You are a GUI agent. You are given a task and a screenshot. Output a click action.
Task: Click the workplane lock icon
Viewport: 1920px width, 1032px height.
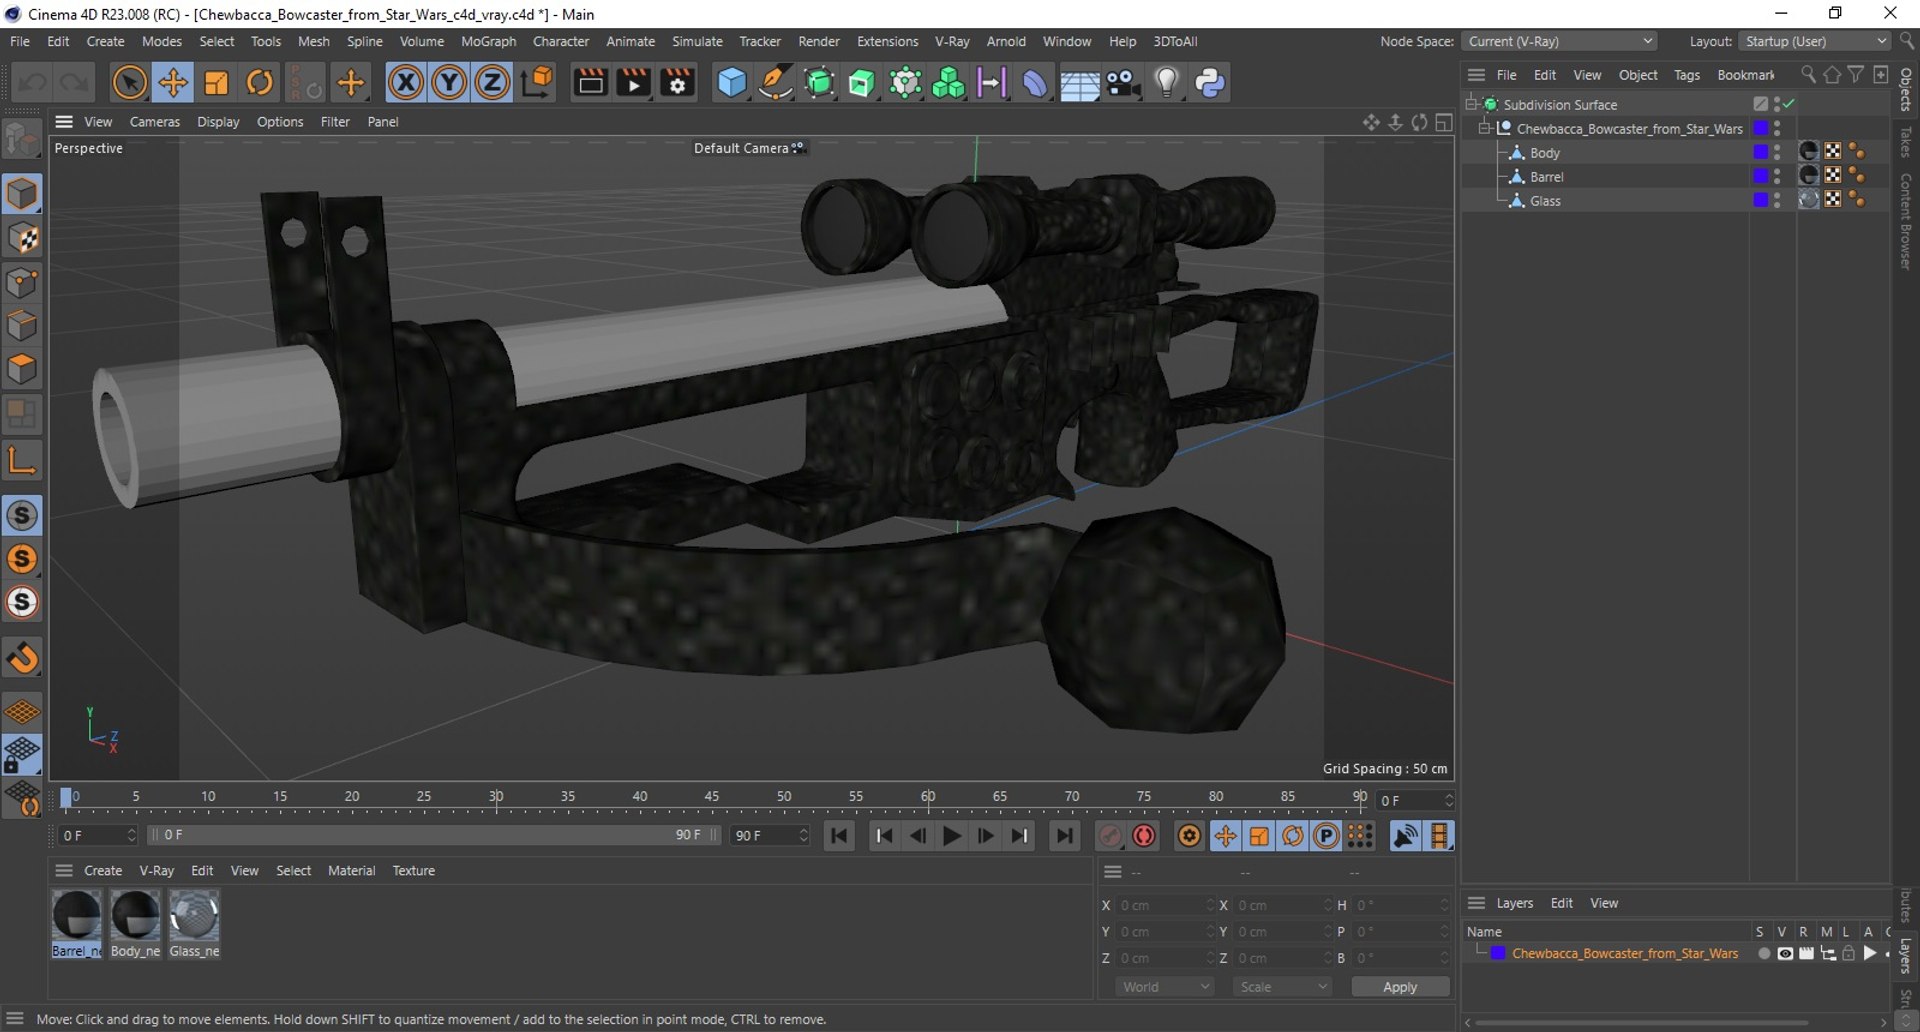(x=22, y=755)
